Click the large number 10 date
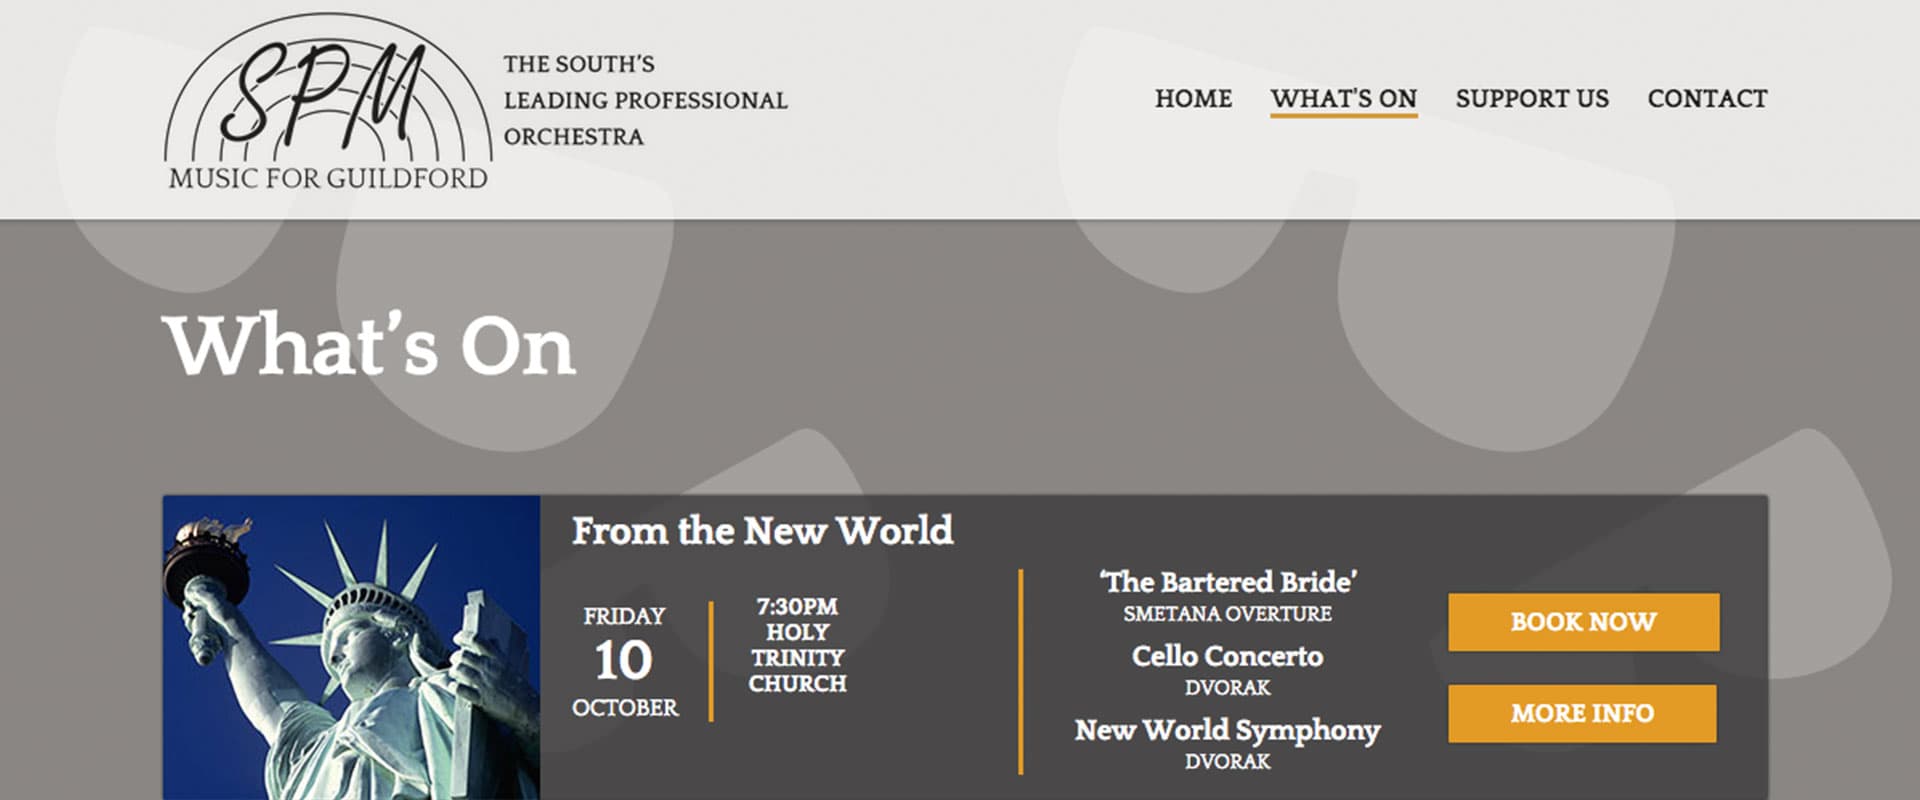The width and height of the screenshot is (1920, 800). [623, 660]
